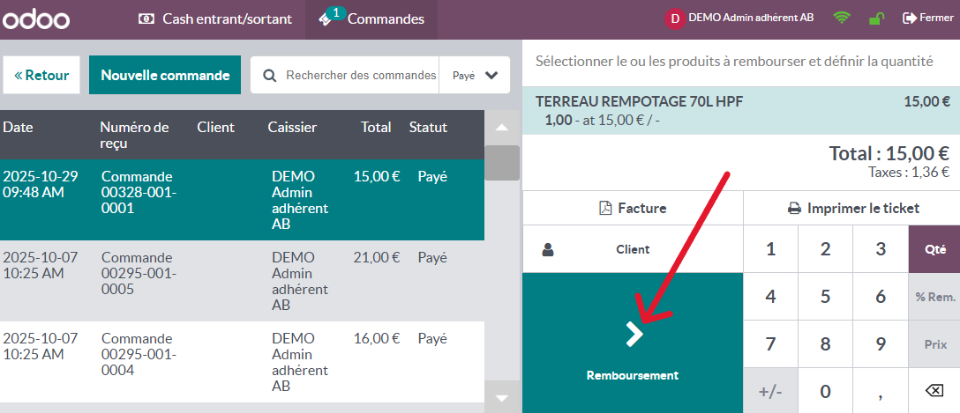Click the backspace delete key icon
Viewport: 960px width, 413px height.
click(934, 390)
